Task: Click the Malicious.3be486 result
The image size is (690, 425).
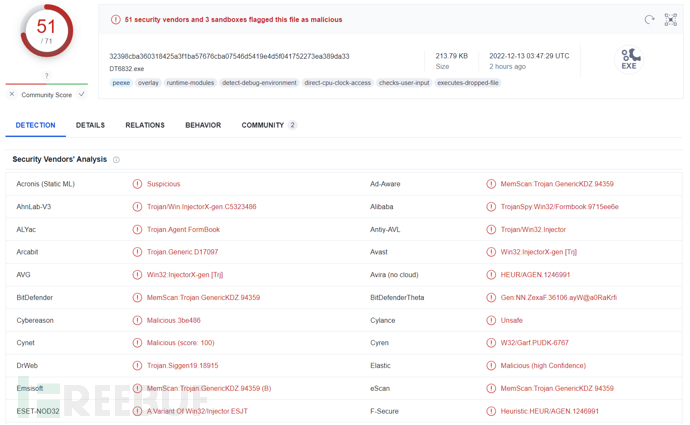Action: (173, 320)
